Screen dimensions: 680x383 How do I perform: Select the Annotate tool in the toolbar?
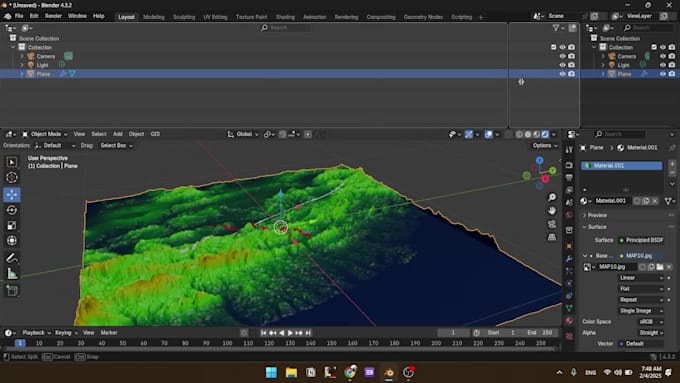(x=12, y=258)
